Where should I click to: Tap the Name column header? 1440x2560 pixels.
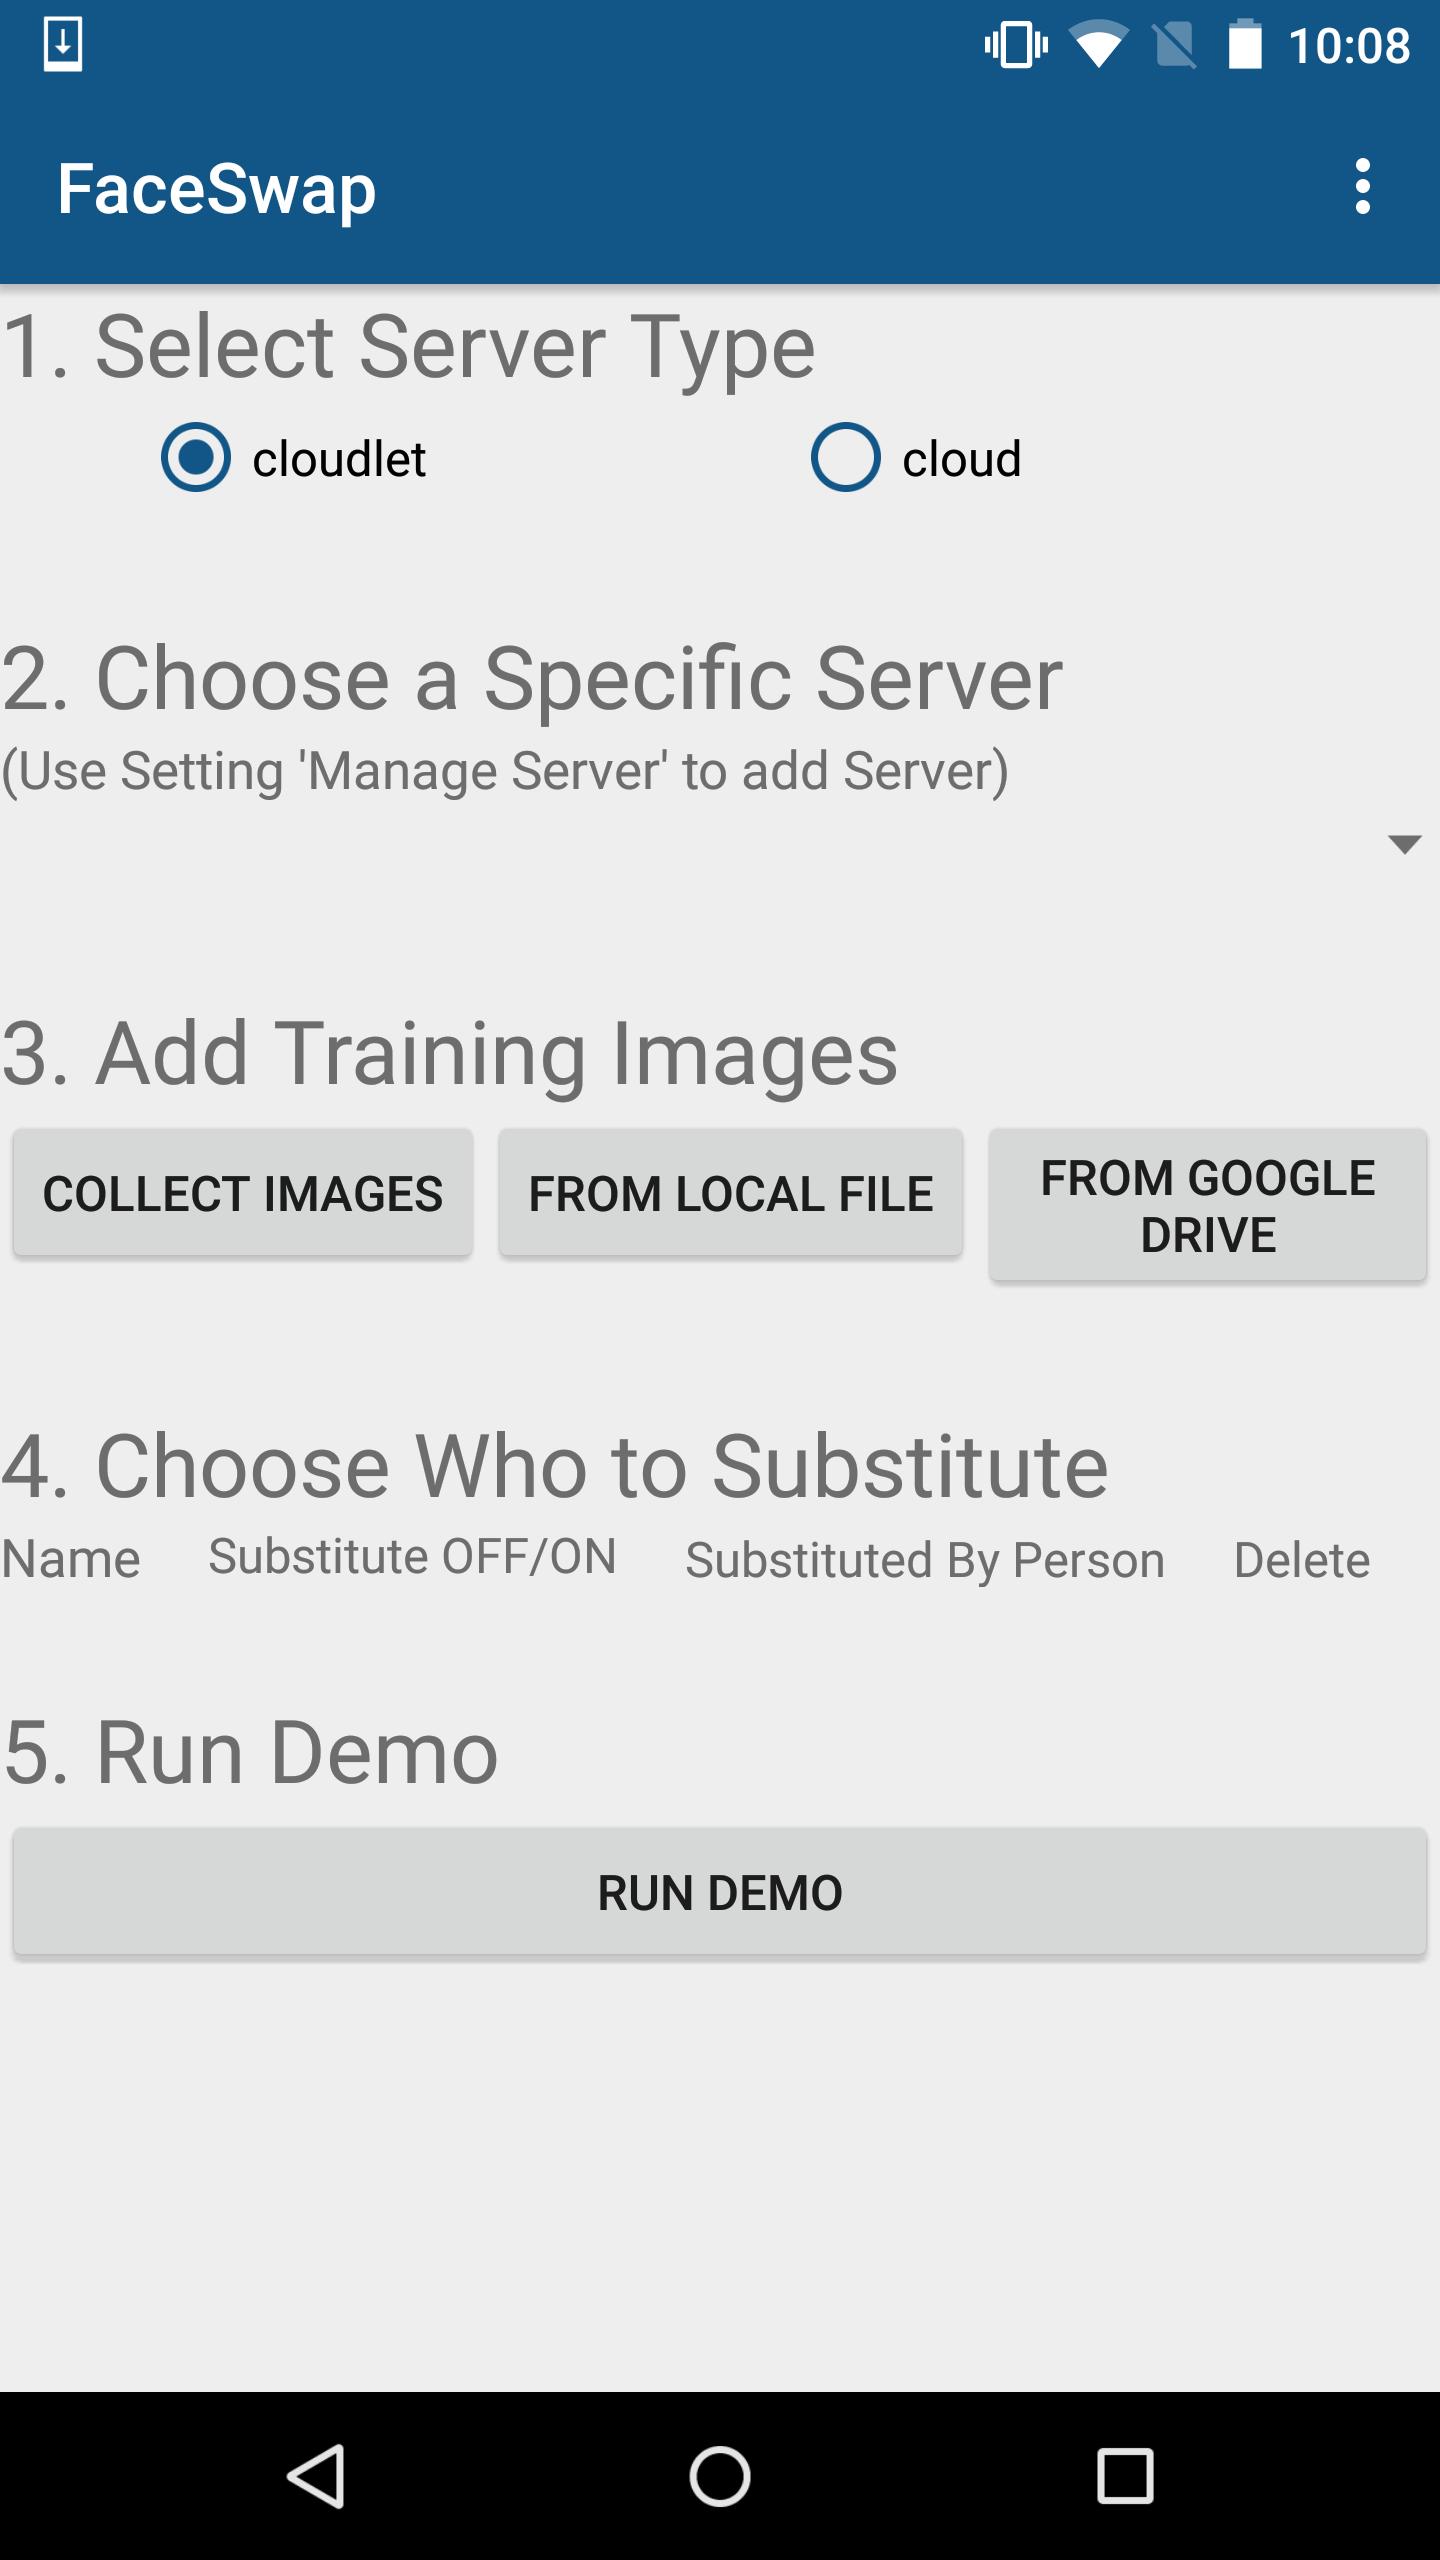pyautogui.click(x=70, y=1559)
